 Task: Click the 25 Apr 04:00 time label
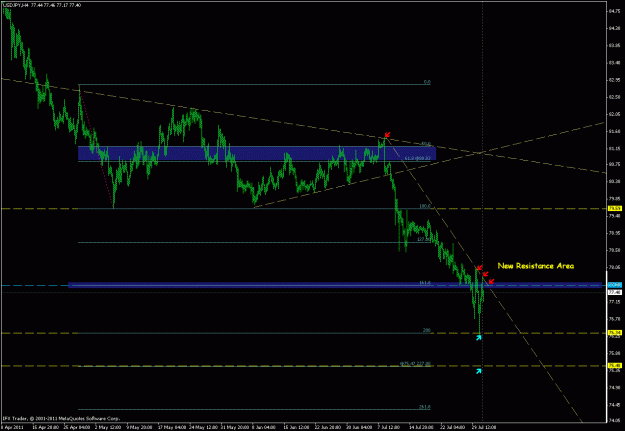pyautogui.click(x=75, y=426)
